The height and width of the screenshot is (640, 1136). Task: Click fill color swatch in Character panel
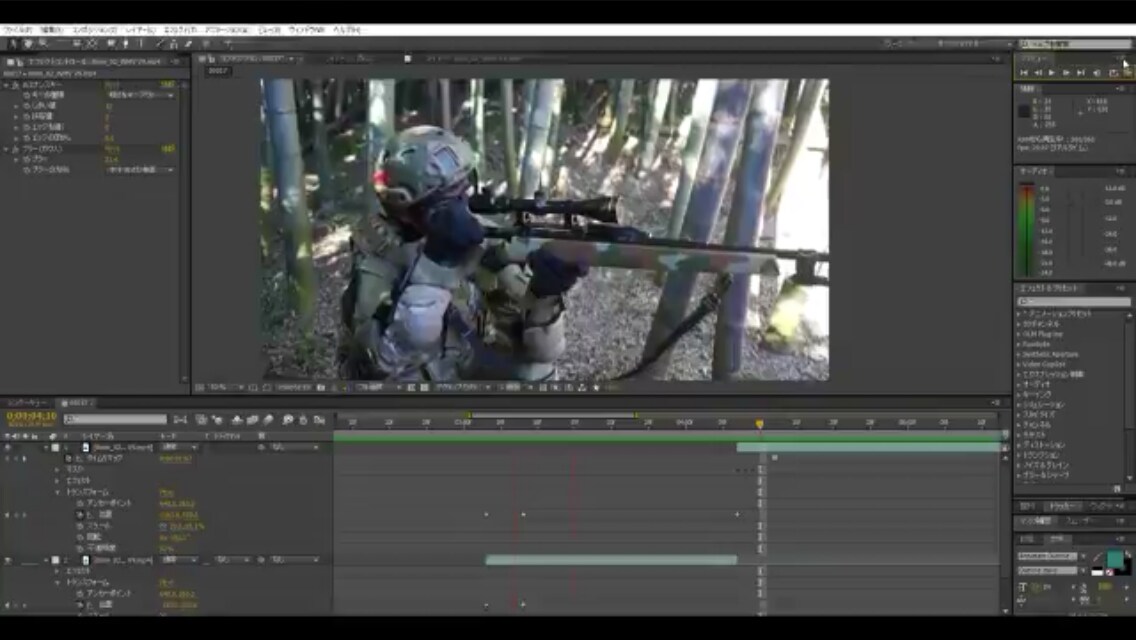(x=1115, y=559)
